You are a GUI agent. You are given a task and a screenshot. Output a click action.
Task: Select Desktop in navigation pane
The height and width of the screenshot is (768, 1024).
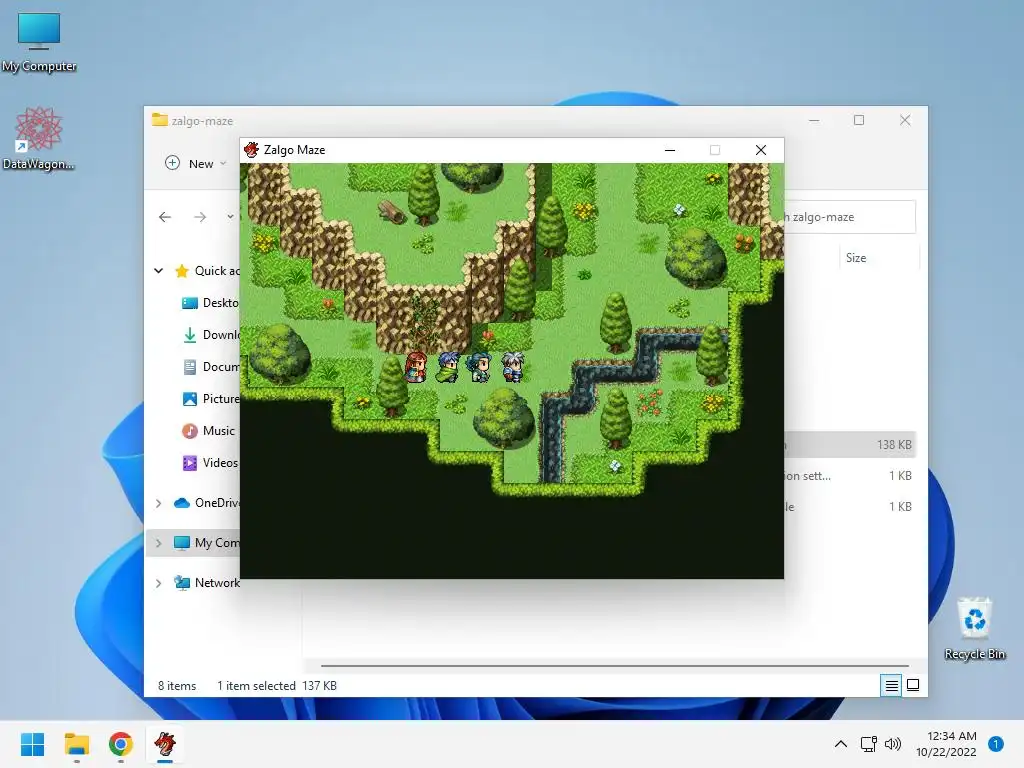210,302
